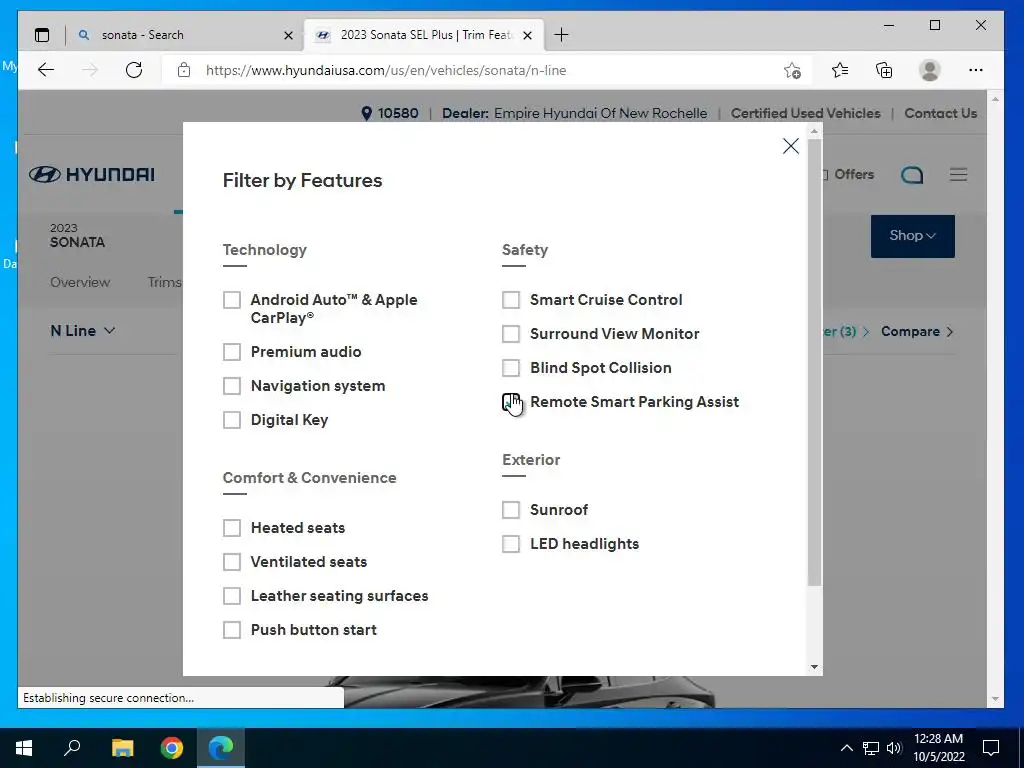Check Smart Cruise Control
This screenshot has height=768, width=1024.
coord(511,300)
